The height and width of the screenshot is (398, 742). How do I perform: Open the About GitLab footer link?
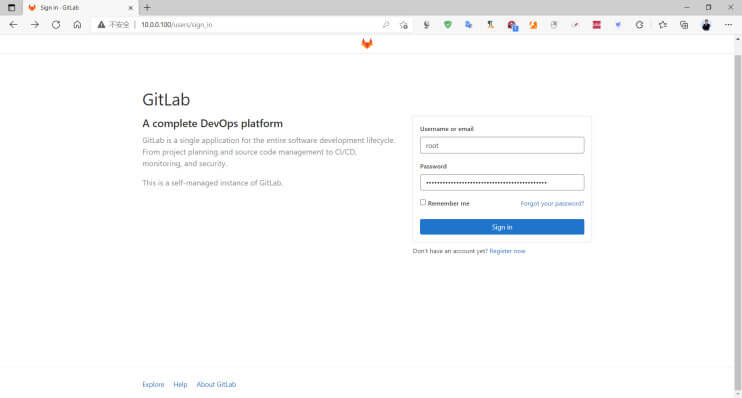[216, 384]
